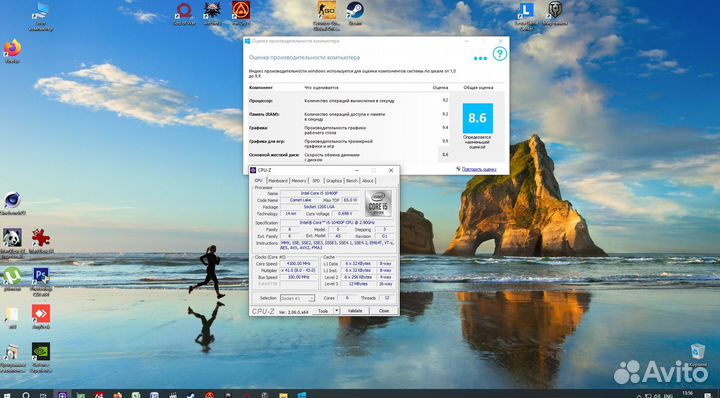Switch to the Bench tab in CPU-Z
The width and height of the screenshot is (720, 398).
pos(352,180)
